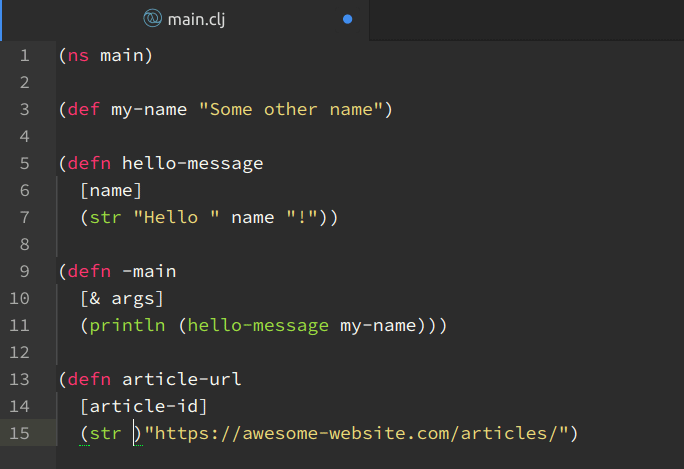Click line number 10 in the gutter
The image size is (684, 469).
[19, 299]
